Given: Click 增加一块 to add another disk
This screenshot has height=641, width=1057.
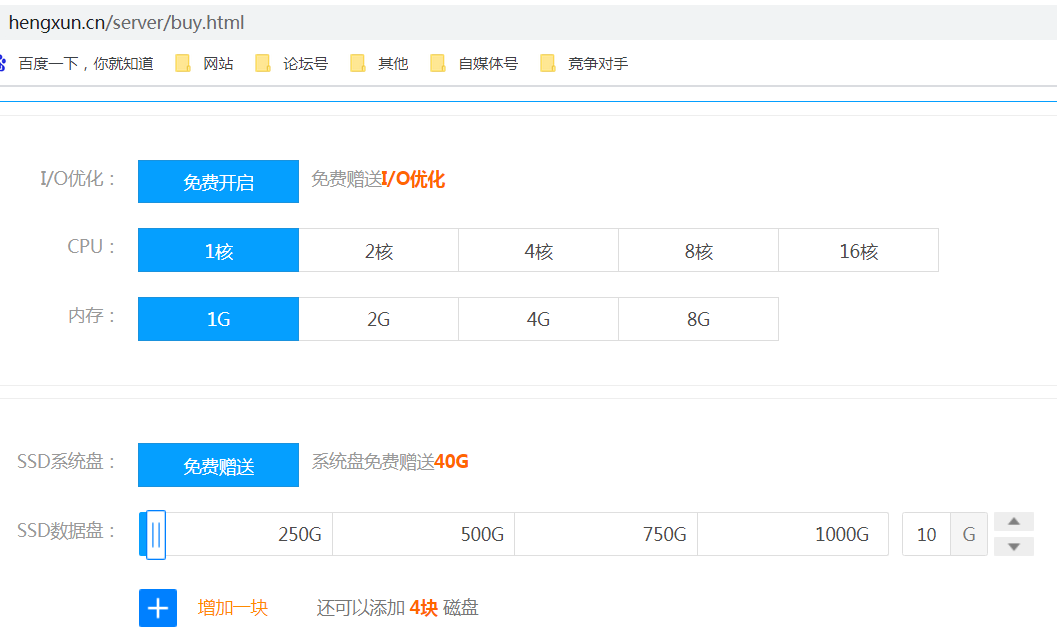Looking at the screenshot, I should (231, 607).
